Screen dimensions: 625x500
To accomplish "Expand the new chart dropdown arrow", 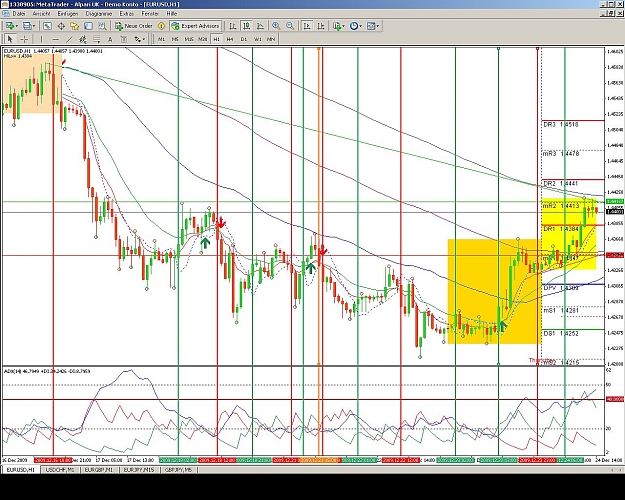I will tap(16, 26).
